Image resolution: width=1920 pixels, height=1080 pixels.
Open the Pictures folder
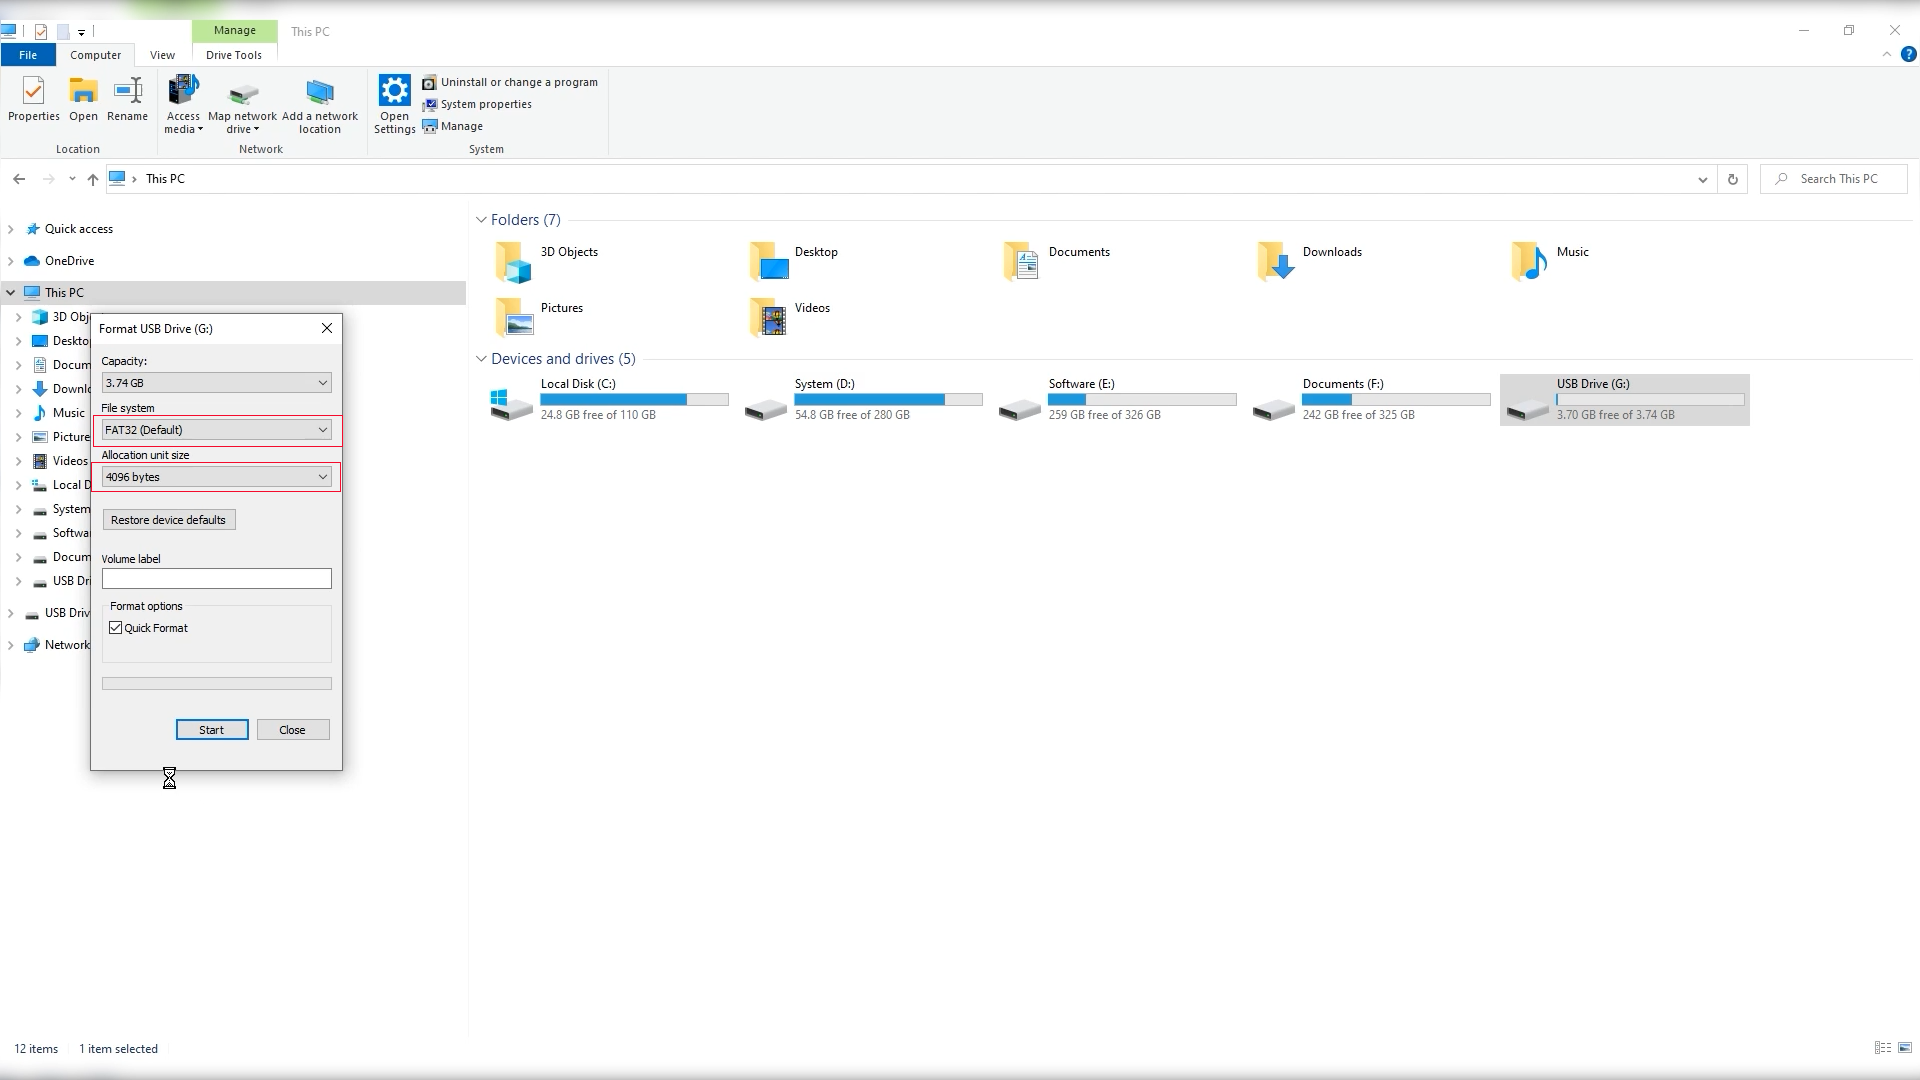539,318
